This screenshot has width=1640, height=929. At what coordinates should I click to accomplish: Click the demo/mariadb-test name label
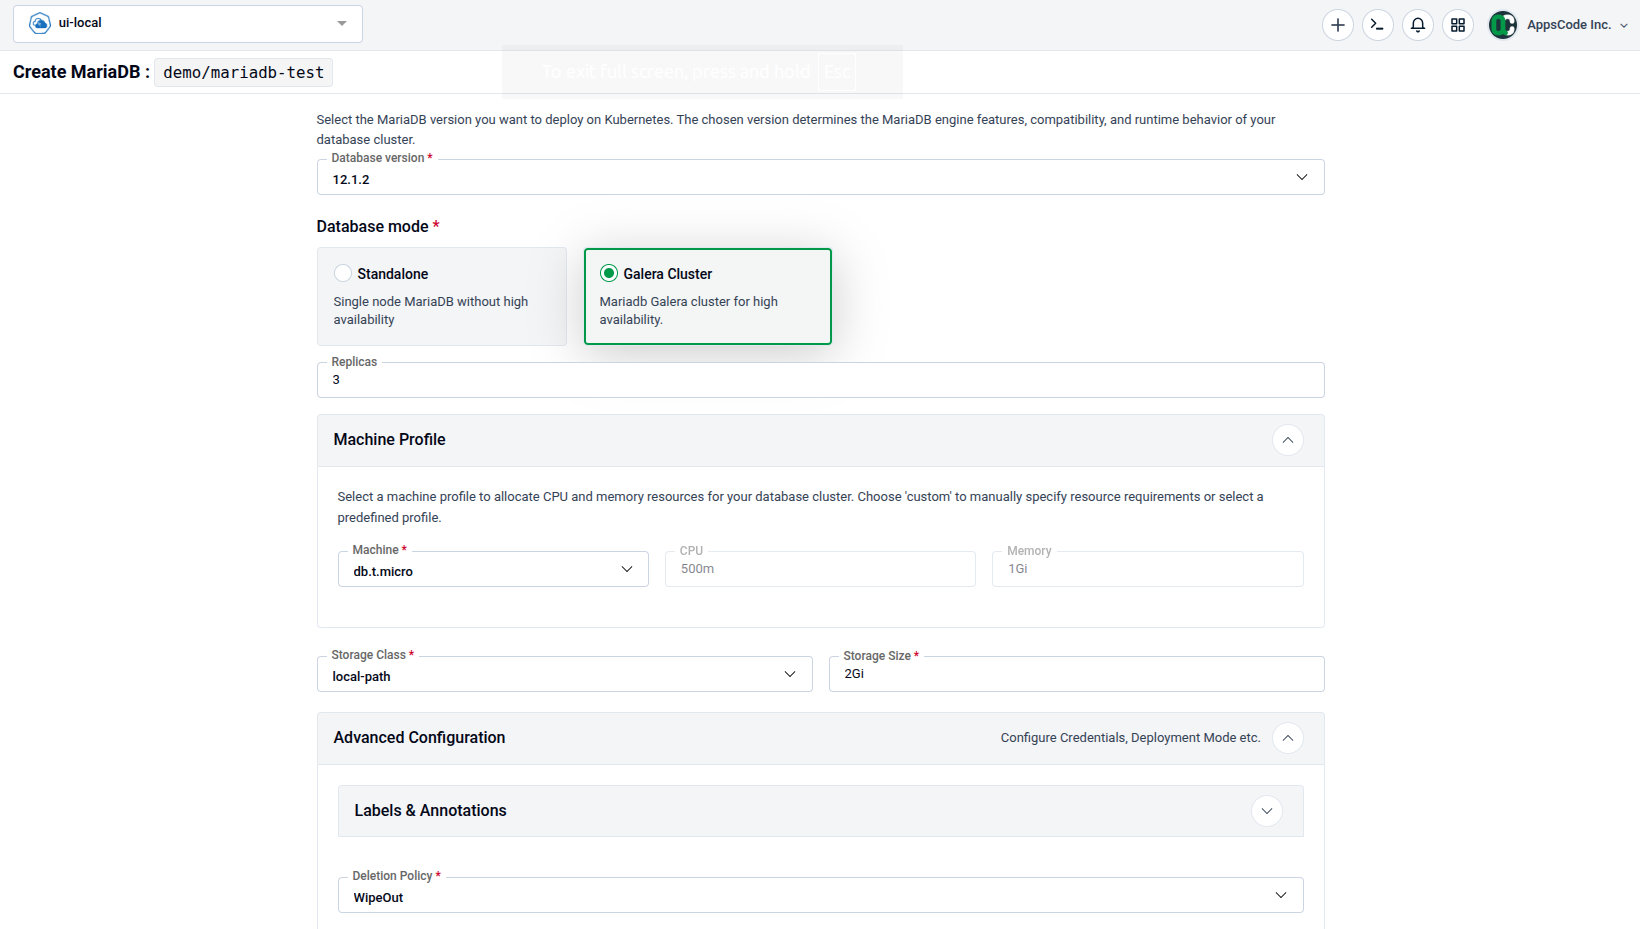click(244, 72)
